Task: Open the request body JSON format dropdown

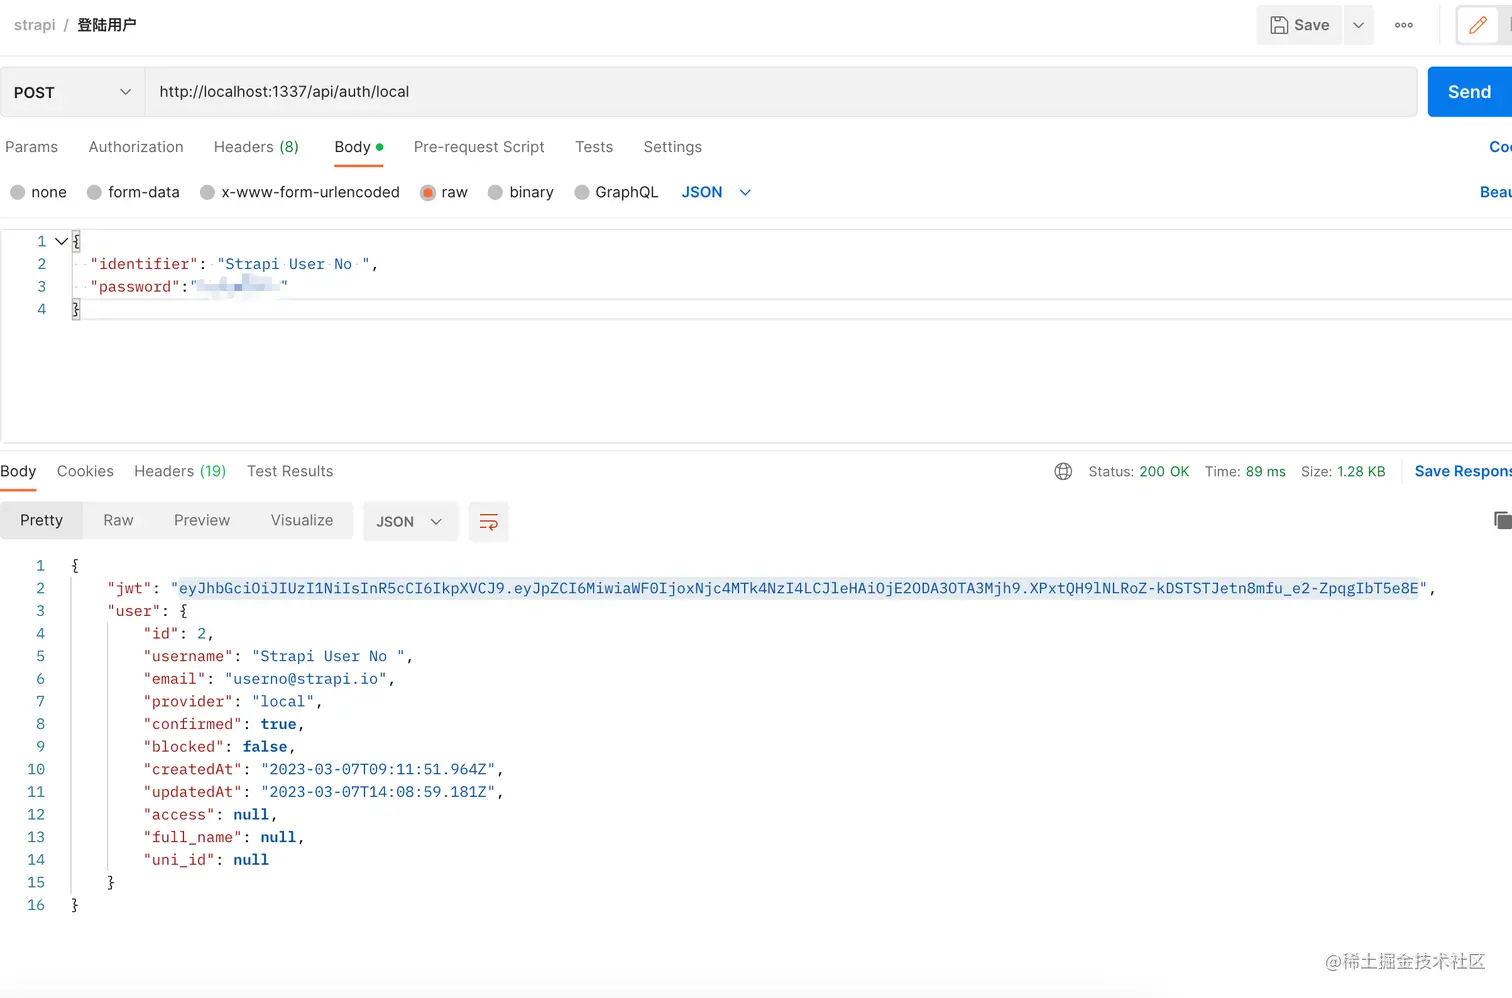Action: 716,192
